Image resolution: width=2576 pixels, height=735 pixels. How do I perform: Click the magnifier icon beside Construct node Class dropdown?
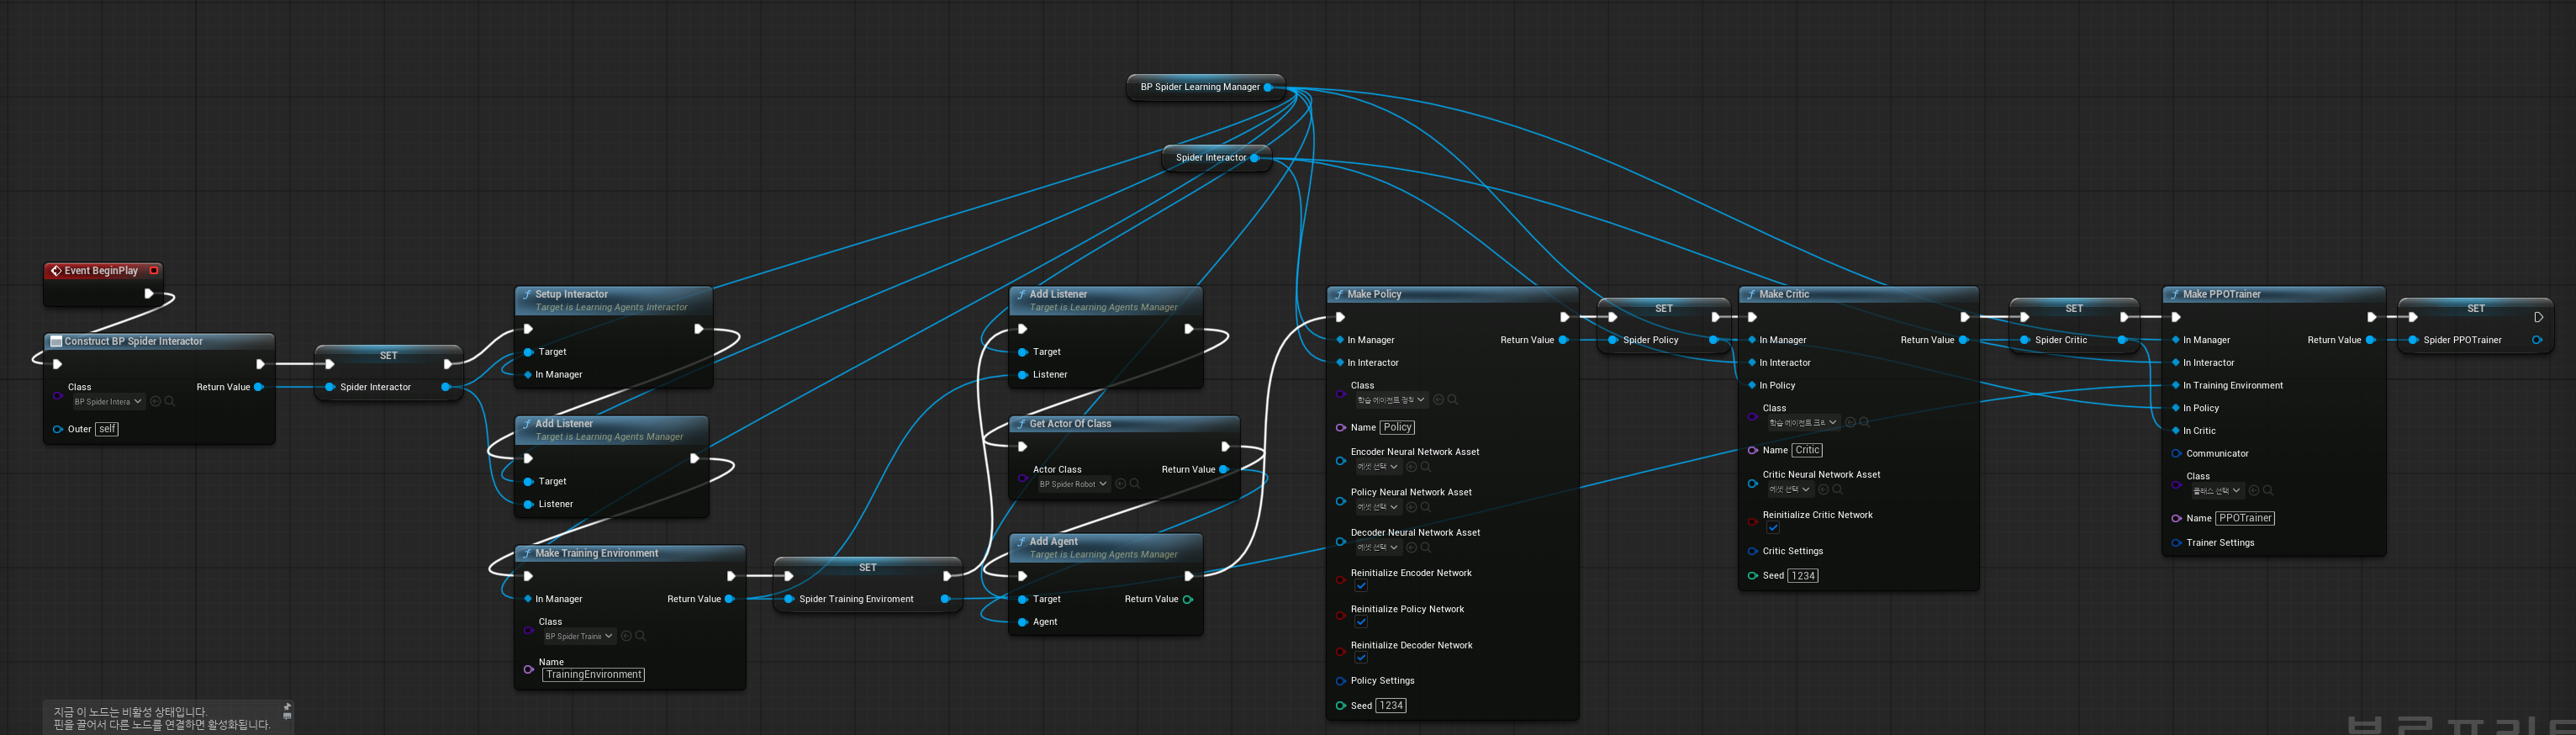170,402
